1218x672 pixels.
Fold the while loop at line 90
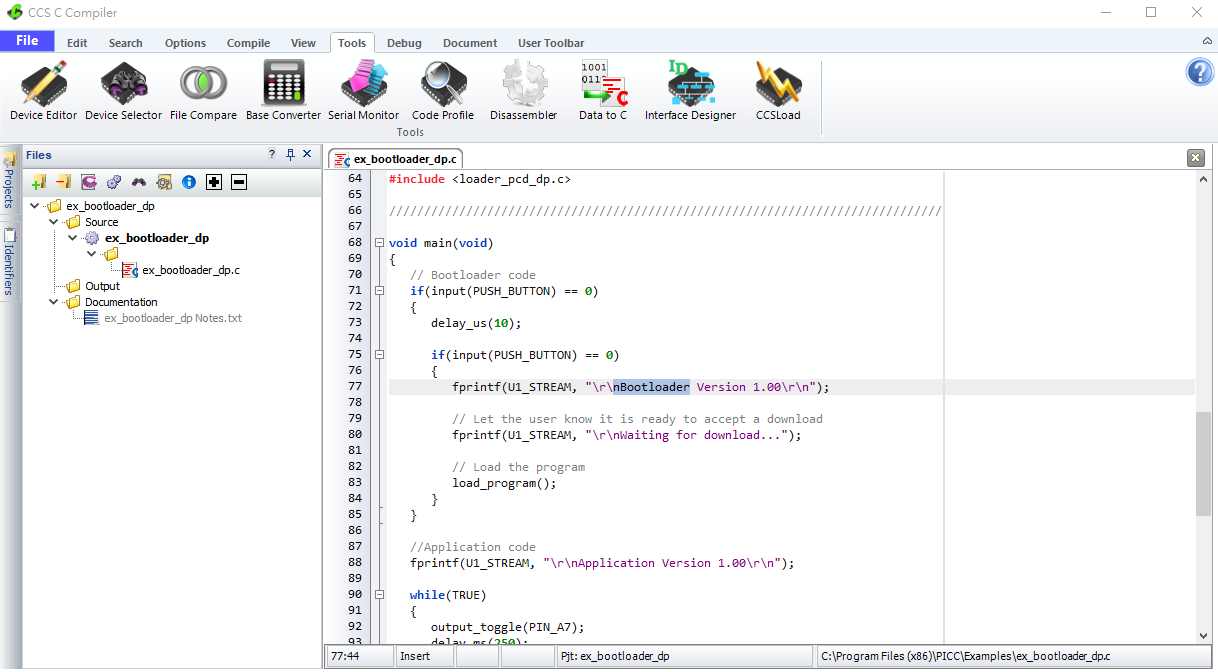379,595
